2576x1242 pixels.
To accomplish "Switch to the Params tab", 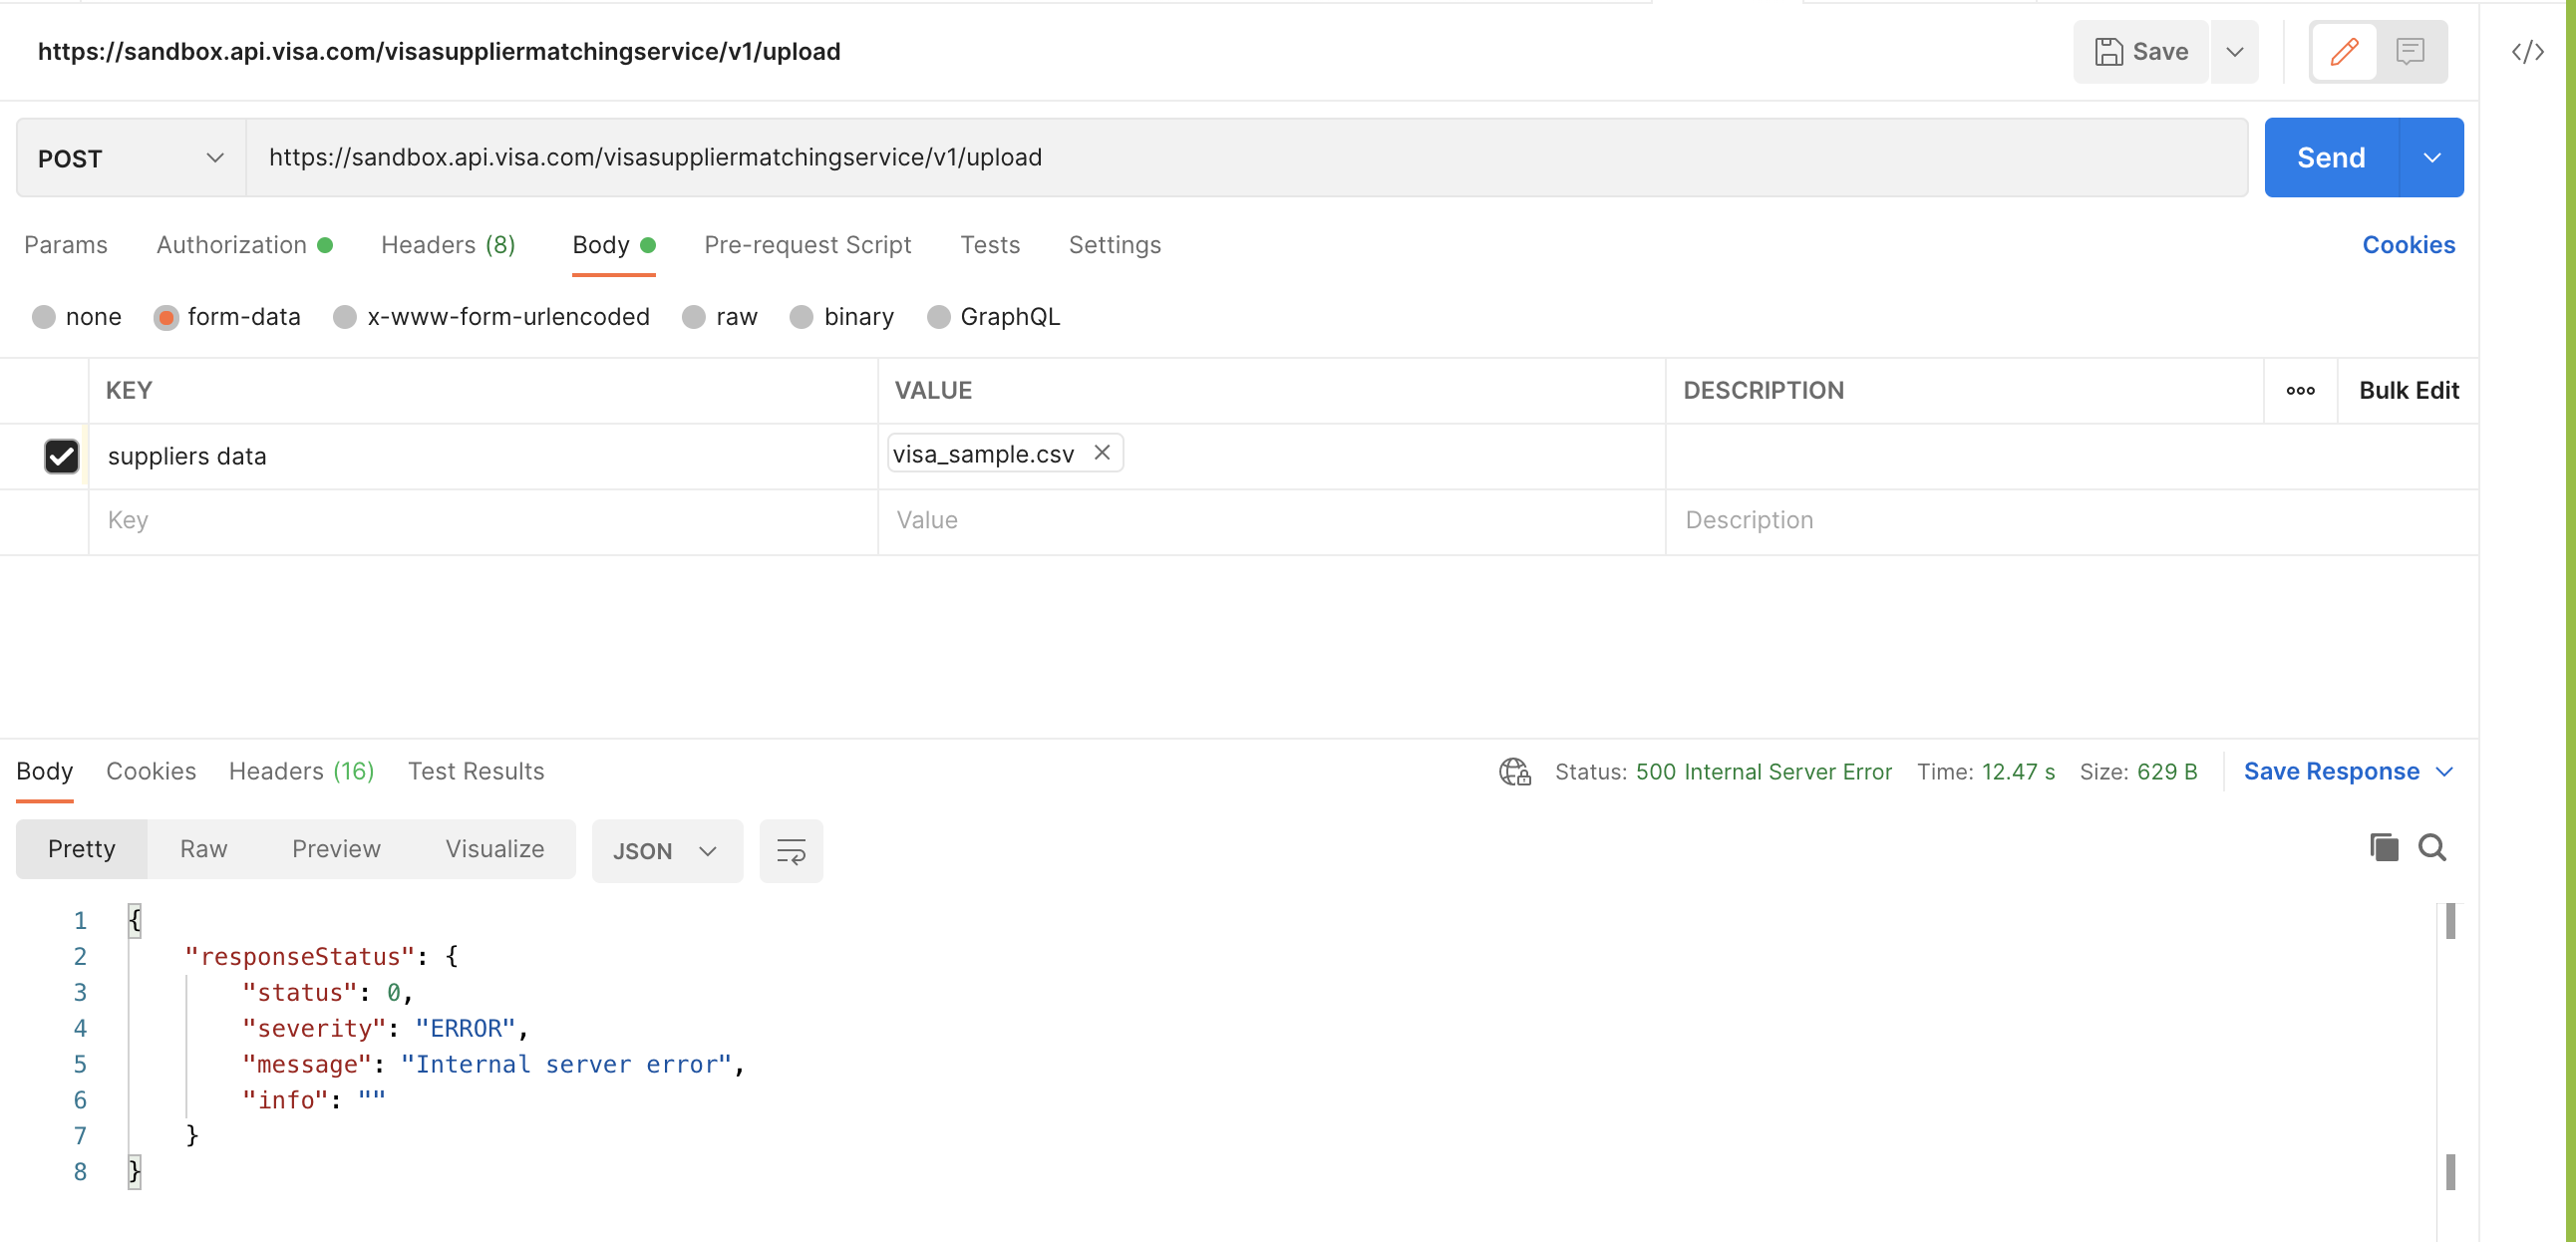I will point(66,245).
